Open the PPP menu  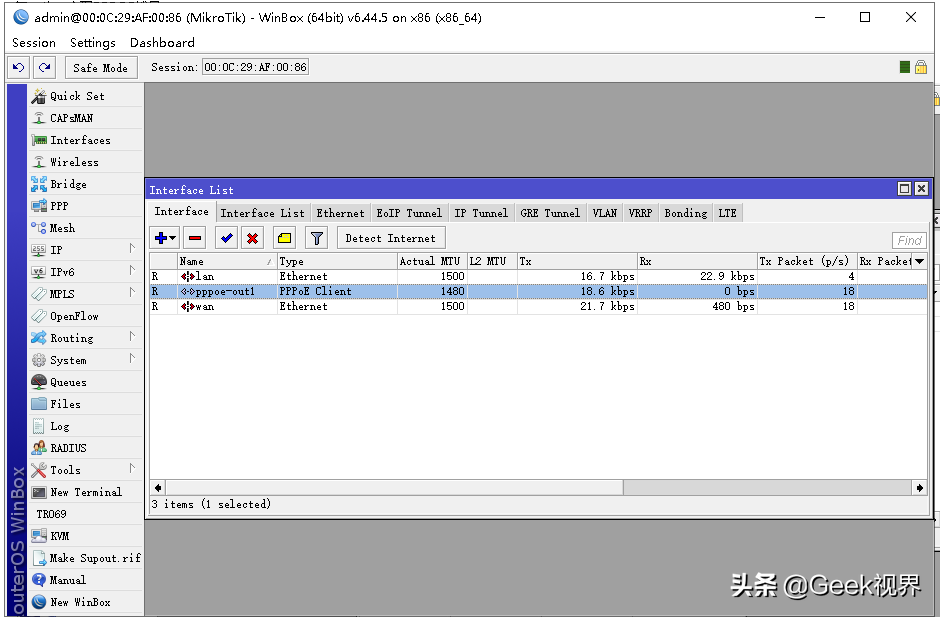[x=86, y=206]
